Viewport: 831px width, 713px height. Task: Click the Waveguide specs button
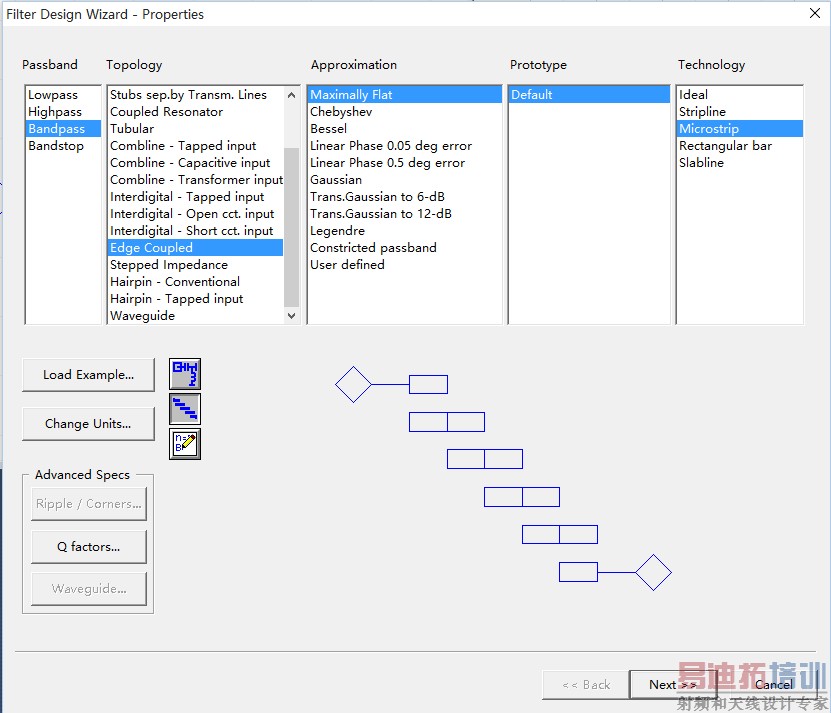click(89, 588)
